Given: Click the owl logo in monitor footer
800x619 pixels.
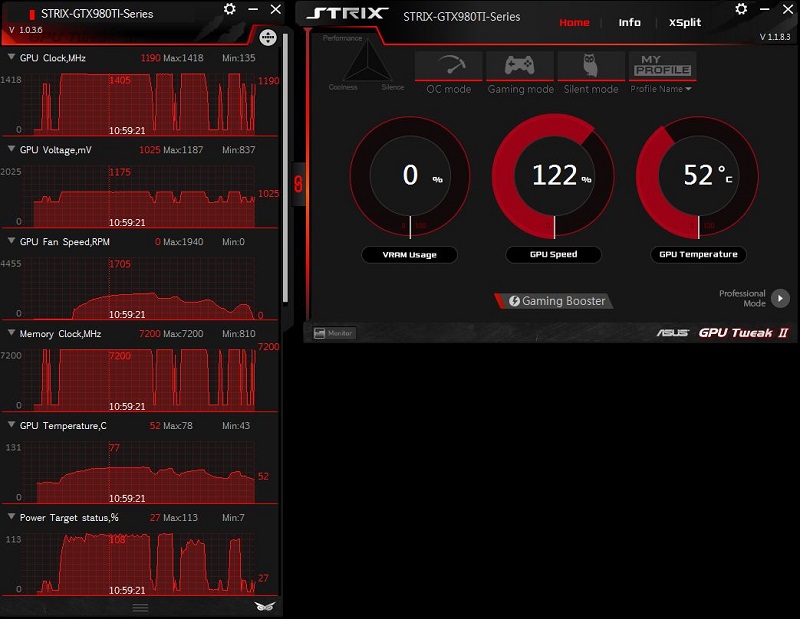Looking at the screenshot, I should click(264, 606).
